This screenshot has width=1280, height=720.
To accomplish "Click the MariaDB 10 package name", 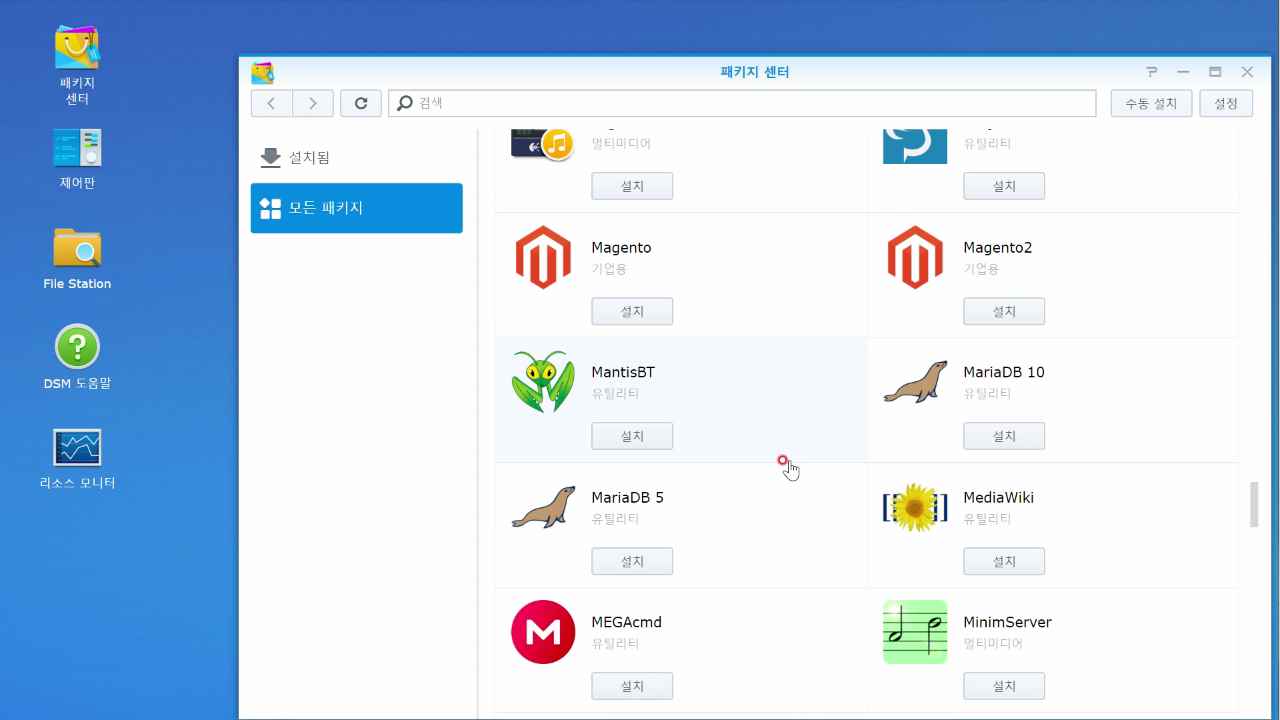I will point(1004,373).
